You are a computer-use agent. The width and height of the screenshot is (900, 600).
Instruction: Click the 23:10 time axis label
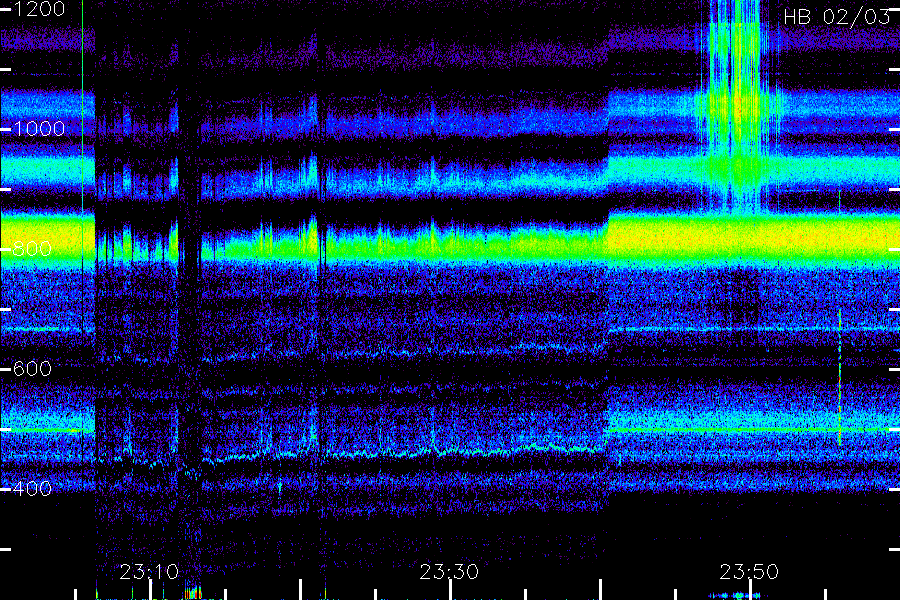[149, 572]
